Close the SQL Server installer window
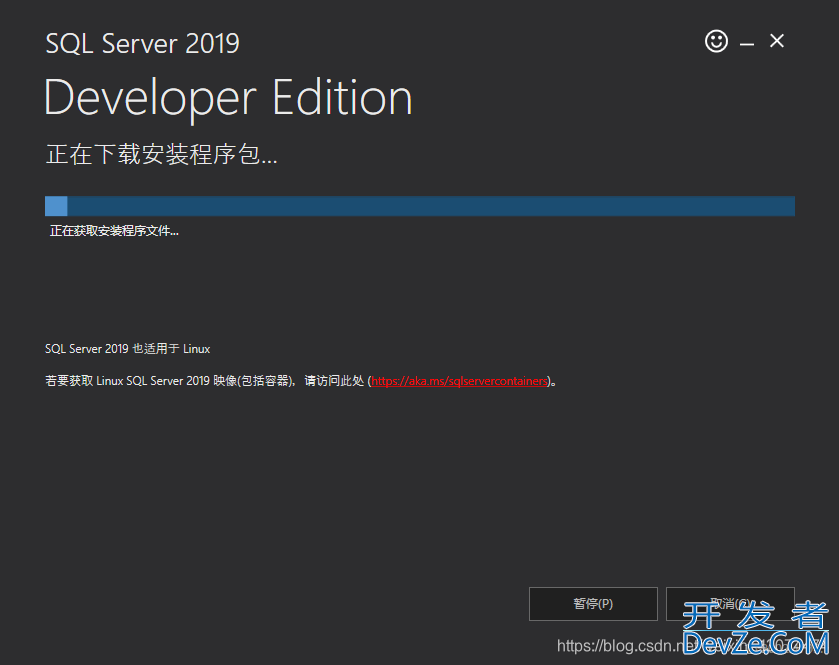839x665 pixels. [777, 41]
